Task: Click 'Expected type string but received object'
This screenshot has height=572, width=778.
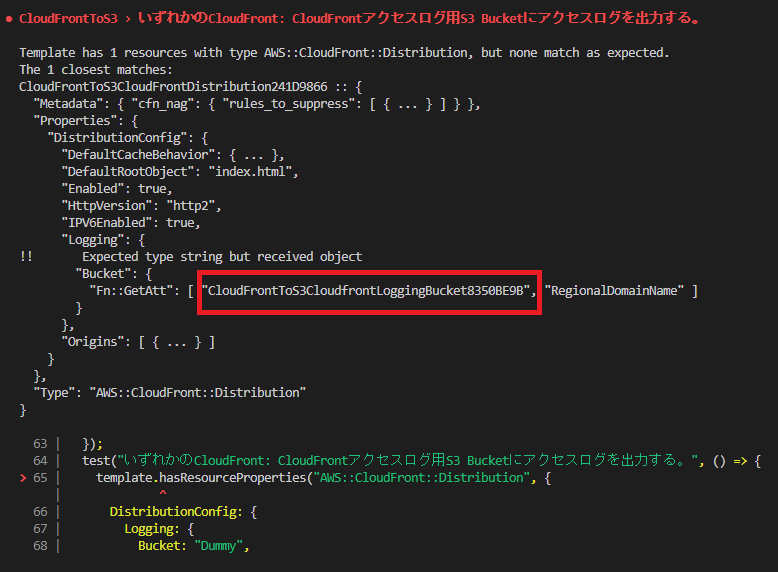Action: (222, 256)
